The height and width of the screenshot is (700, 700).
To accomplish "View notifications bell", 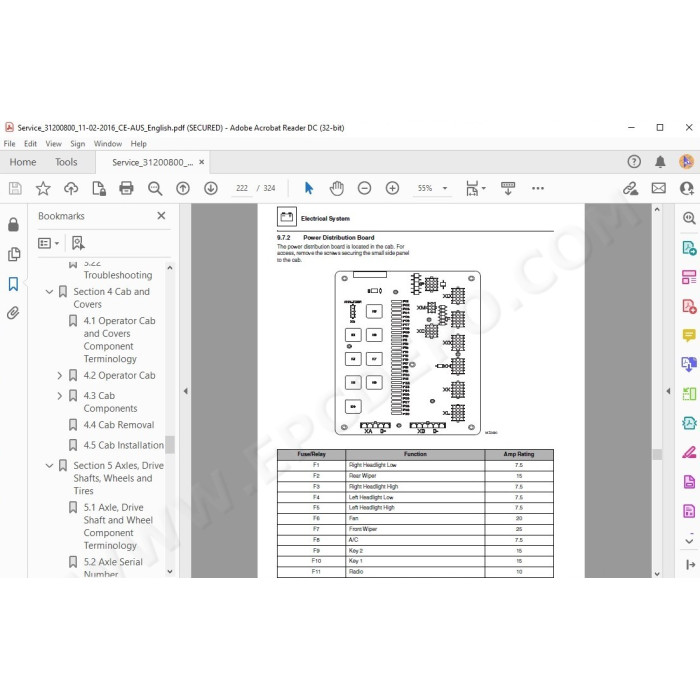I will pos(660,162).
